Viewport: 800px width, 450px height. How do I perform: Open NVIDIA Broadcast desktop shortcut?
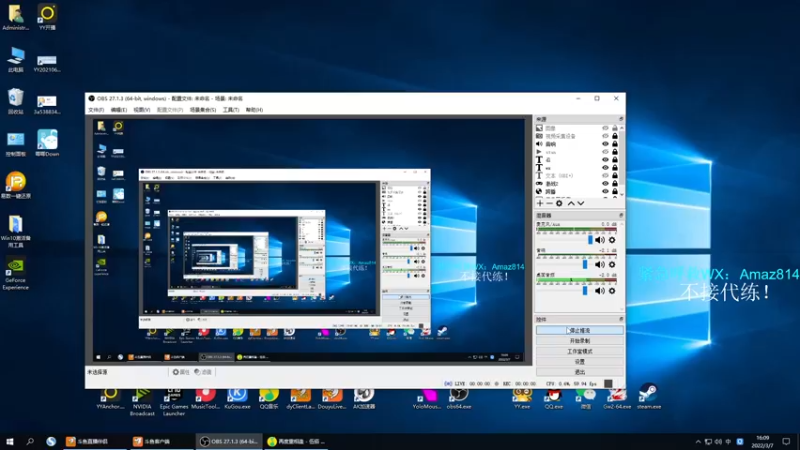(142, 402)
